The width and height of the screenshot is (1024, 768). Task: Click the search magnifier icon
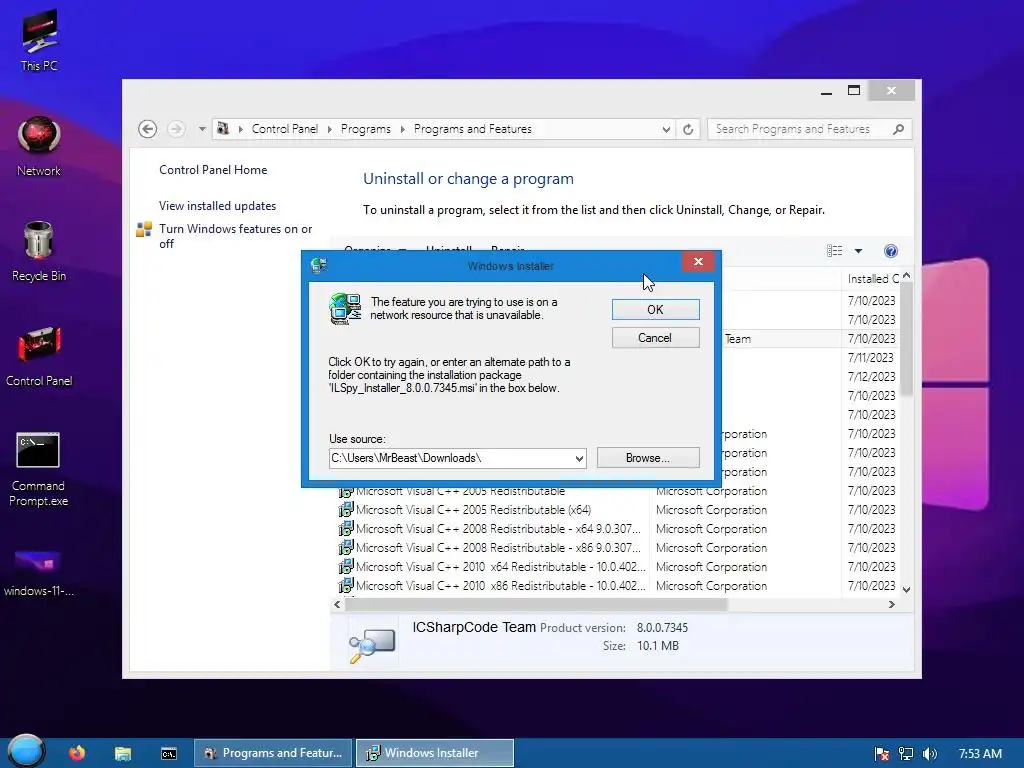899,129
